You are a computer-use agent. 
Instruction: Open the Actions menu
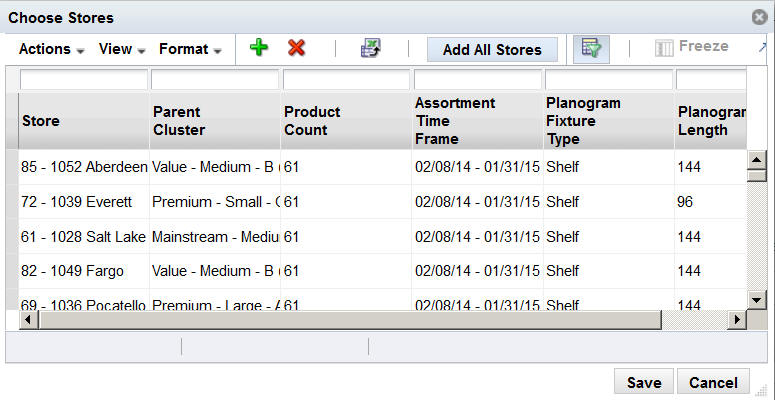point(51,49)
